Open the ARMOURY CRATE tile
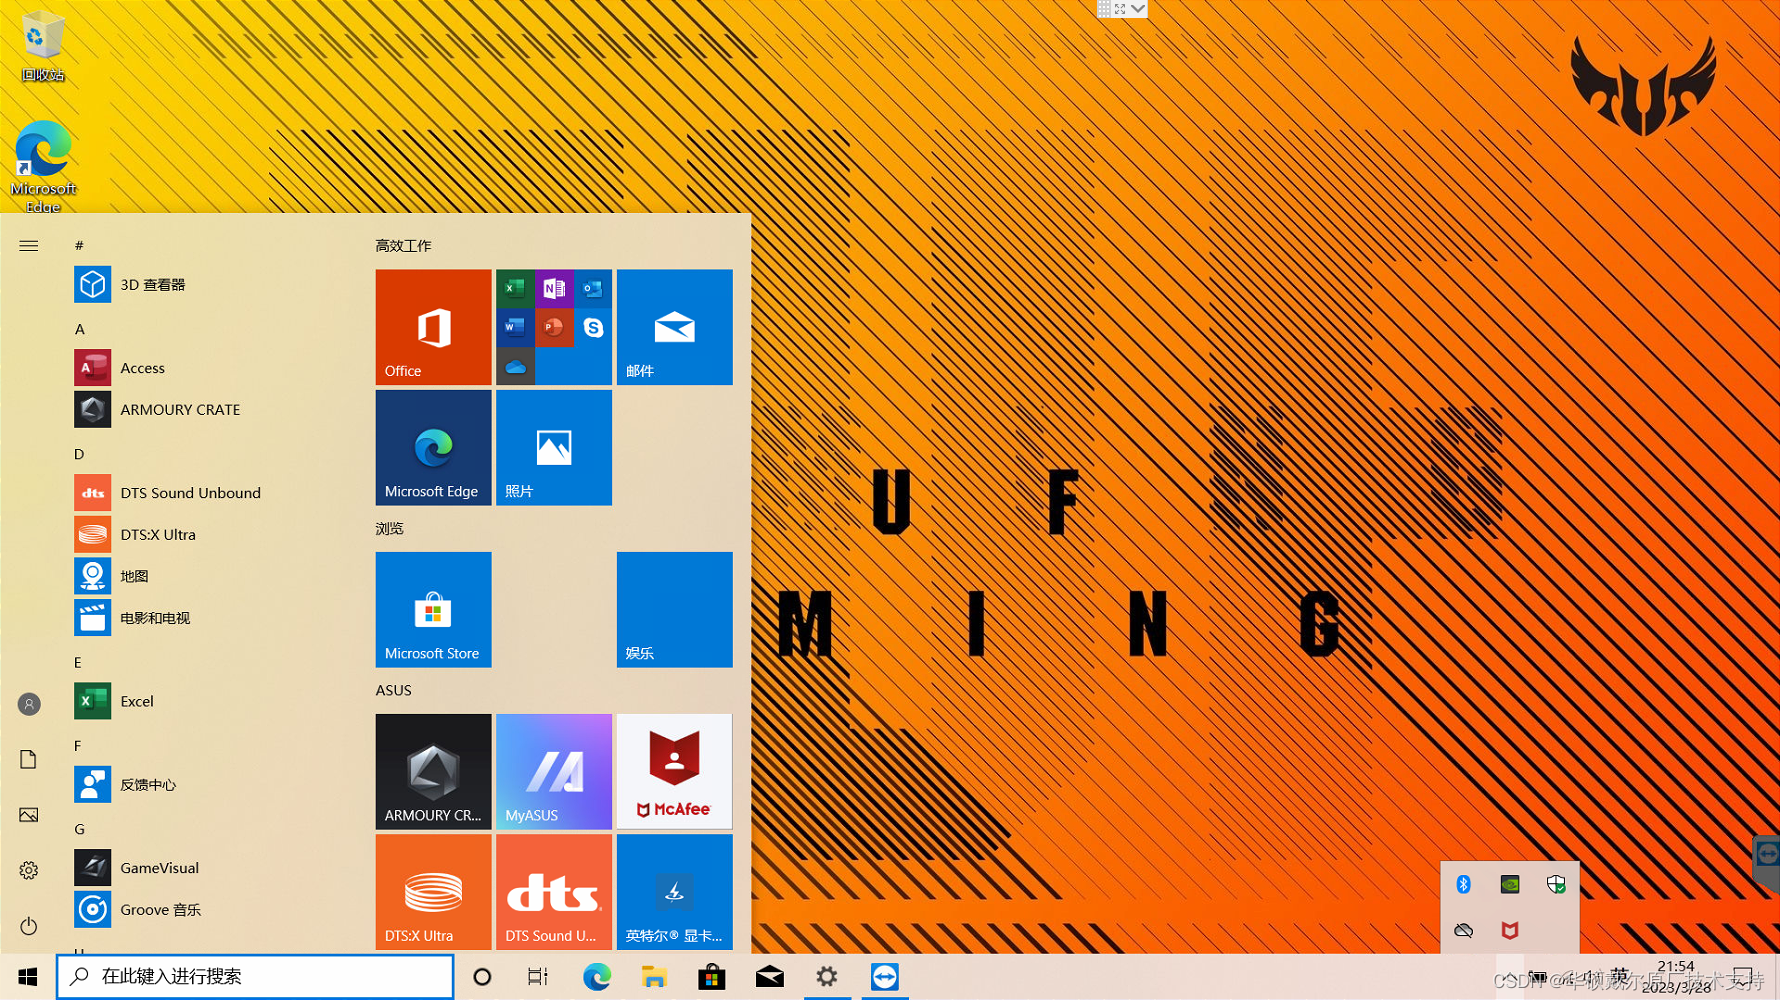This screenshot has width=1780, height=1000. tap(433, 772)
